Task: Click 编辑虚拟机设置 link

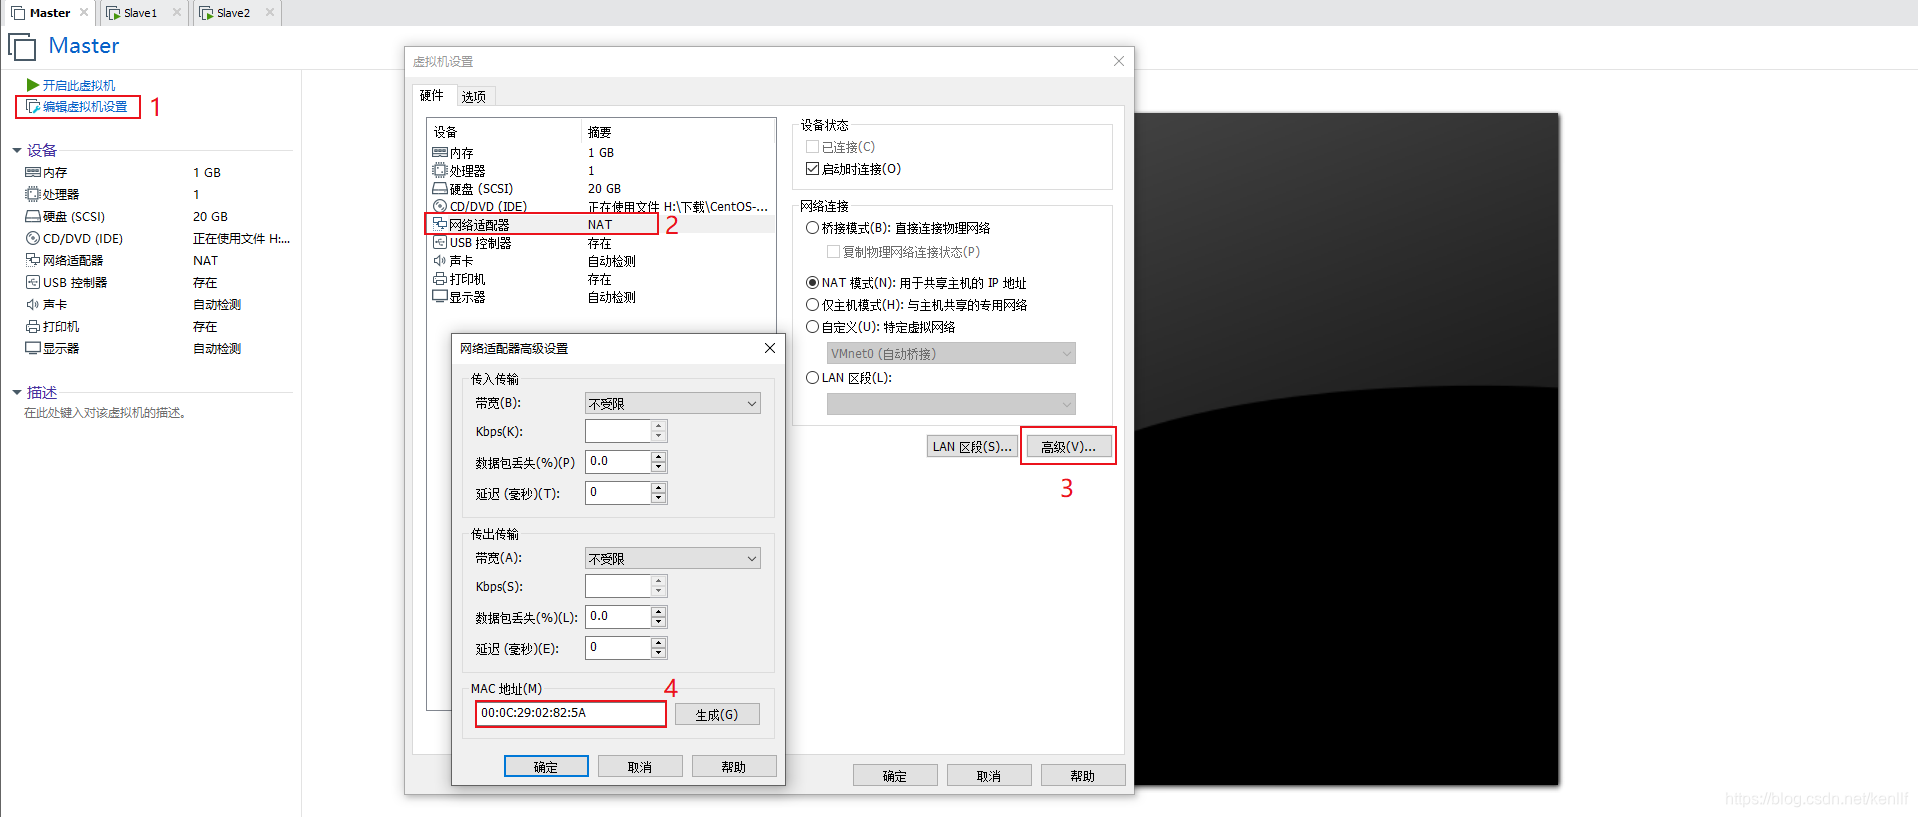Action: (85, 106)
